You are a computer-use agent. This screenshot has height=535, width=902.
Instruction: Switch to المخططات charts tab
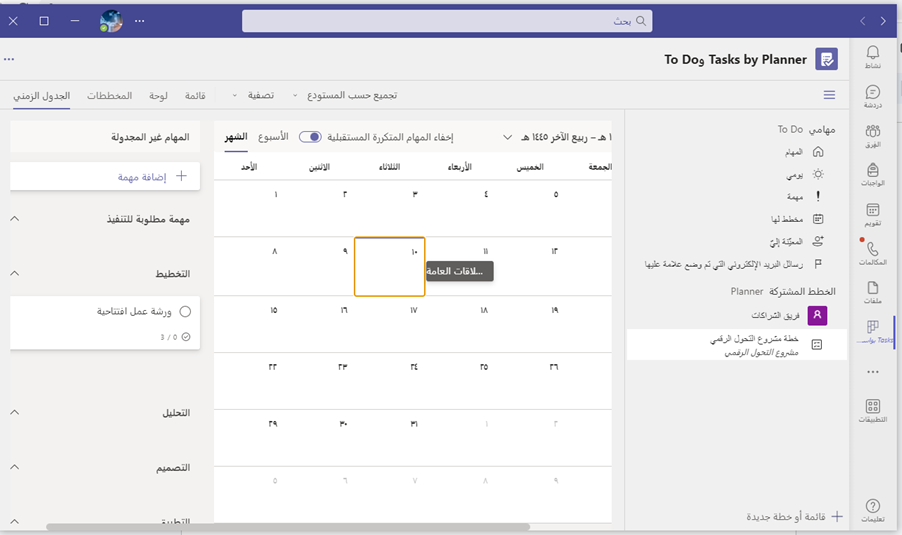[x=109, y=95]
